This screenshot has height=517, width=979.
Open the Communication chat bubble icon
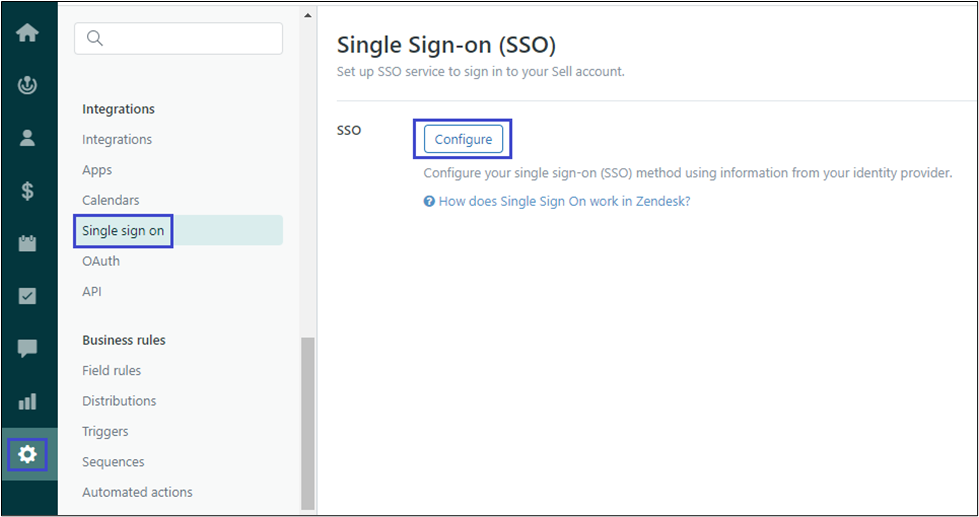coord(28,348)
